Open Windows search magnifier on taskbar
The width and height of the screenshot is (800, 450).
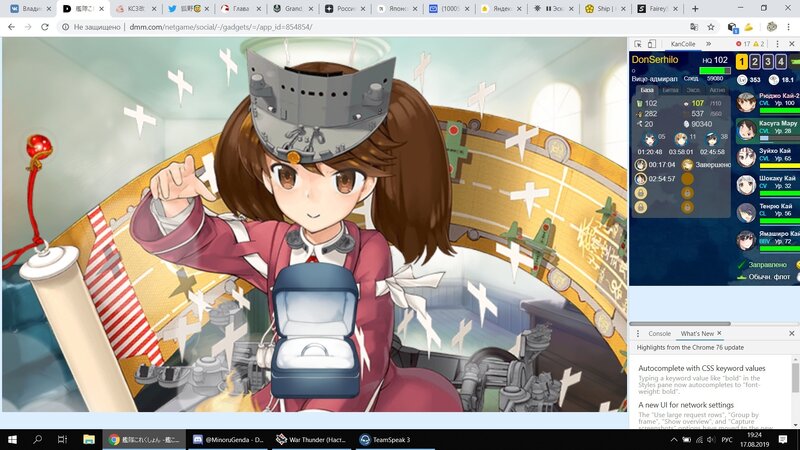tap(37, 439)
